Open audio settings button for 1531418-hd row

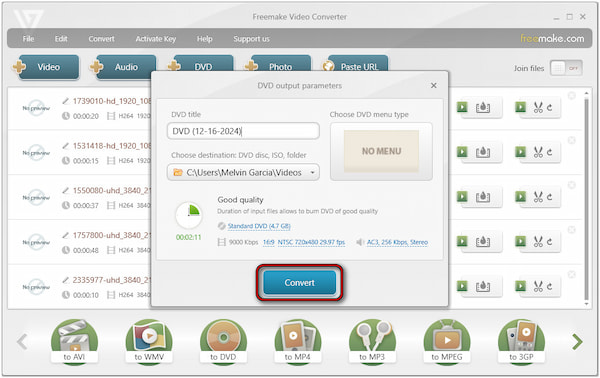[479, 152]
